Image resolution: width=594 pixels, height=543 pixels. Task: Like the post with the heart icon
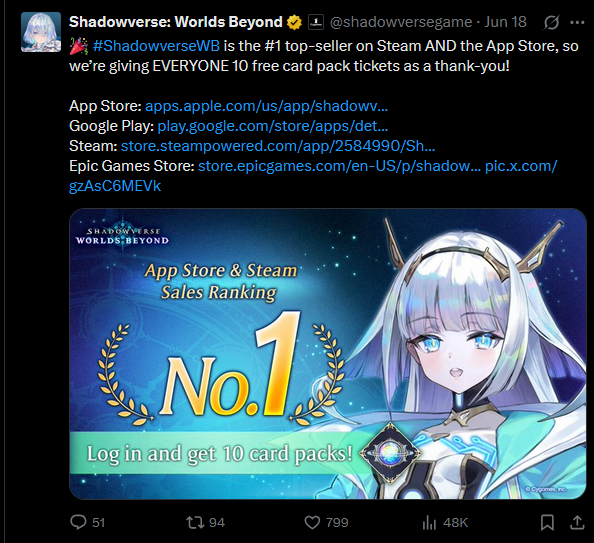(313, 523)
